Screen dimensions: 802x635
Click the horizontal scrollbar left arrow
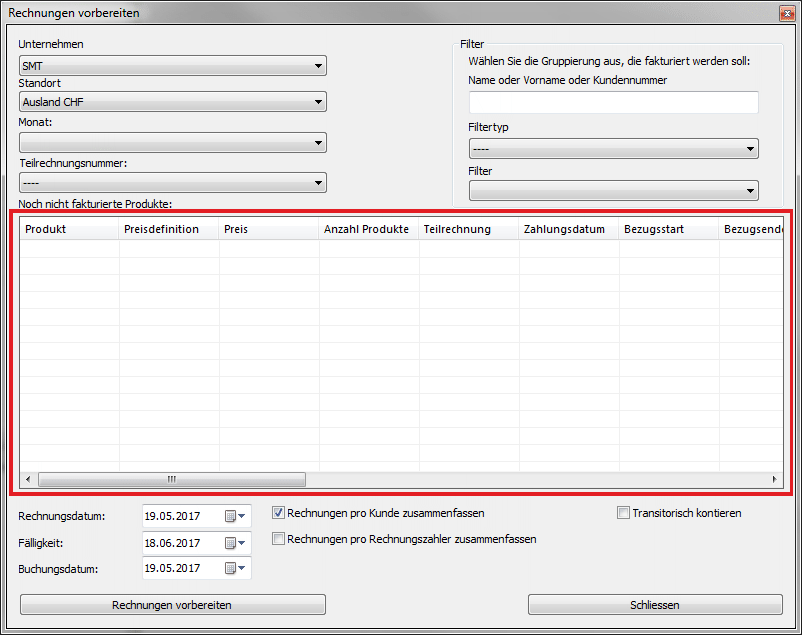click(x=28, y=480)
